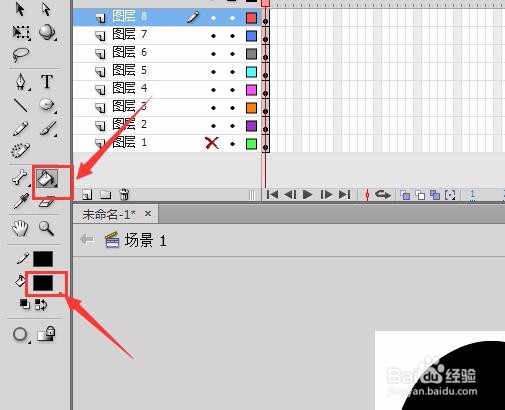Select layer 图层 5
This screenshot has width=505, height=410.
(129, 70)
